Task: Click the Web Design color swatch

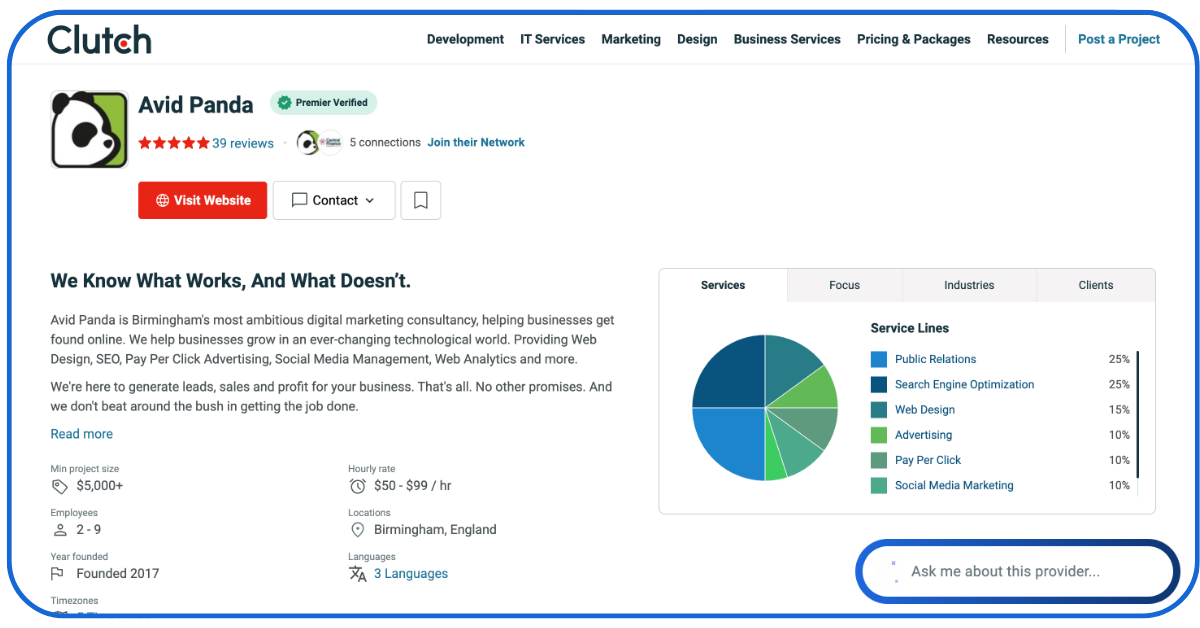Action: point(879,410)
